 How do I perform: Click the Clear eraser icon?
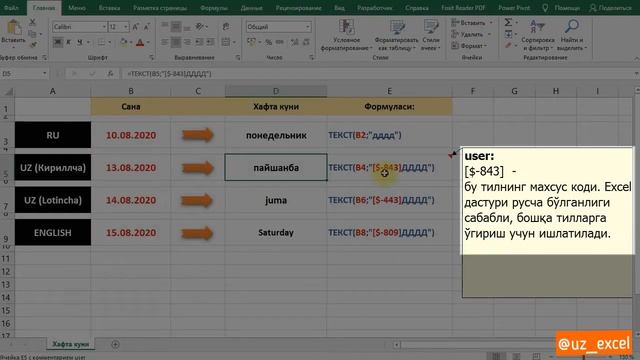508,46
